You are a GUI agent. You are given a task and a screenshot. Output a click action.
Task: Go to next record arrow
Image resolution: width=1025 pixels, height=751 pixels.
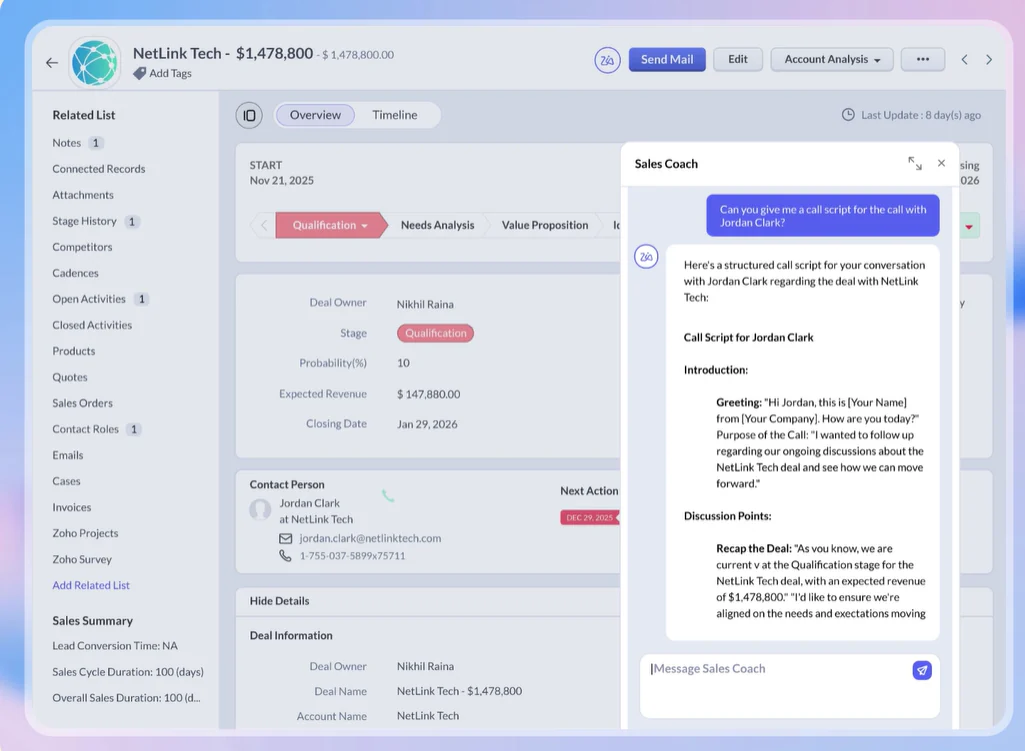[989, 59]
